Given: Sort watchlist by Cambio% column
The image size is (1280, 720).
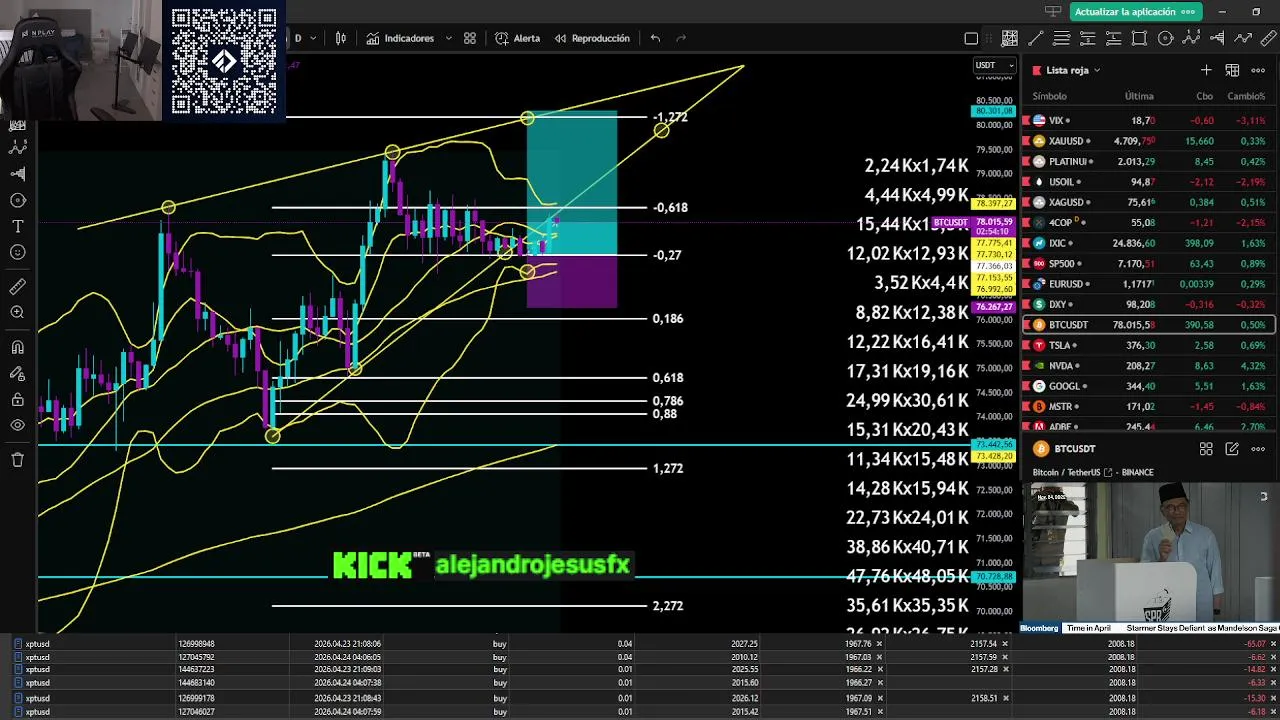Looking at the screenshot, I should tap(1246, 96).
